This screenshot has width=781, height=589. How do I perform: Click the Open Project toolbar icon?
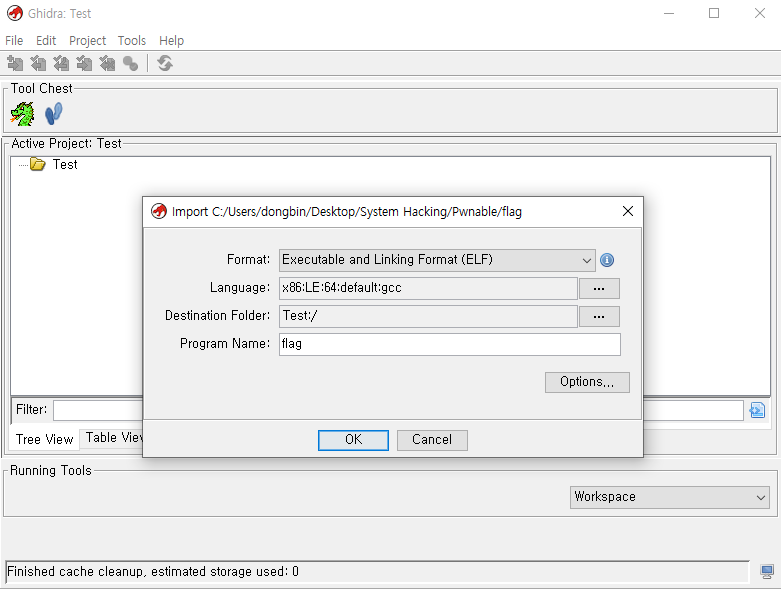pos(38,63)
